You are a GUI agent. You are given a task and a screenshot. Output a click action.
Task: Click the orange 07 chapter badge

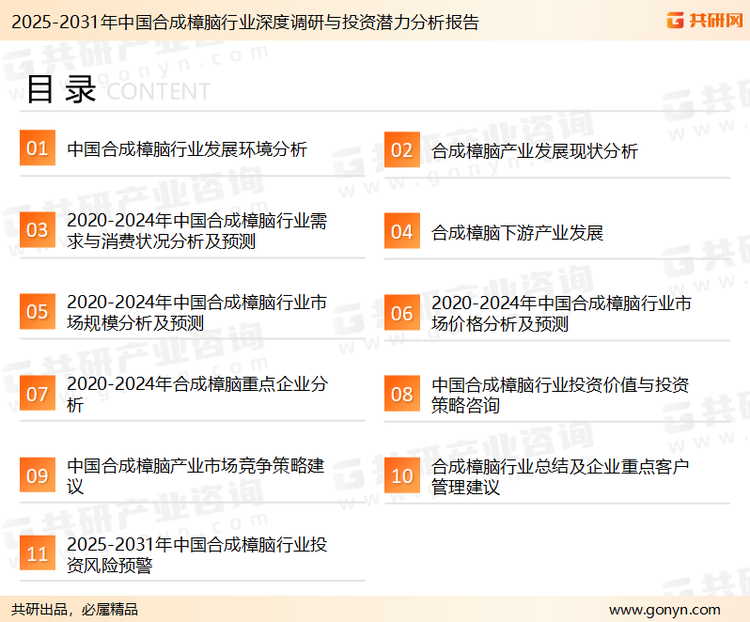[37, 393]
